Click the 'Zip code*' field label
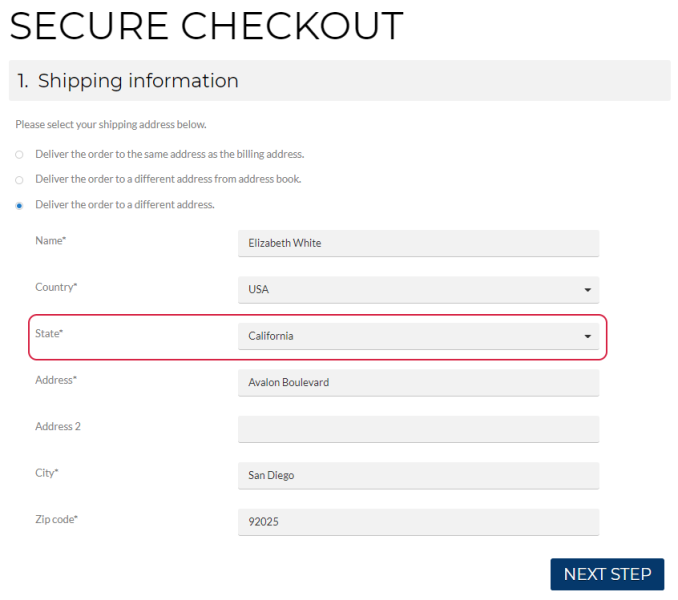Image resolution: width=678 pixels, height=600 pixels. coord(56,519)
